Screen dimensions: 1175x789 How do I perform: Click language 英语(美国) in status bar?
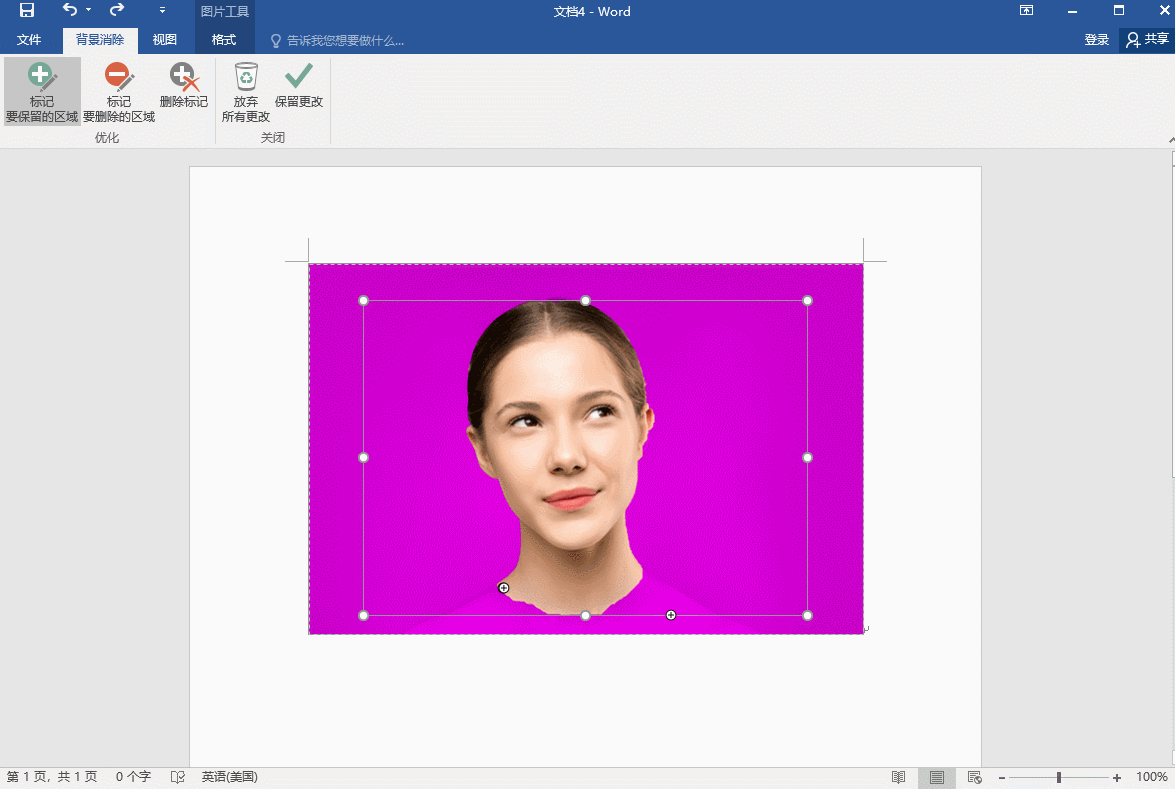[x=229, y=777]
